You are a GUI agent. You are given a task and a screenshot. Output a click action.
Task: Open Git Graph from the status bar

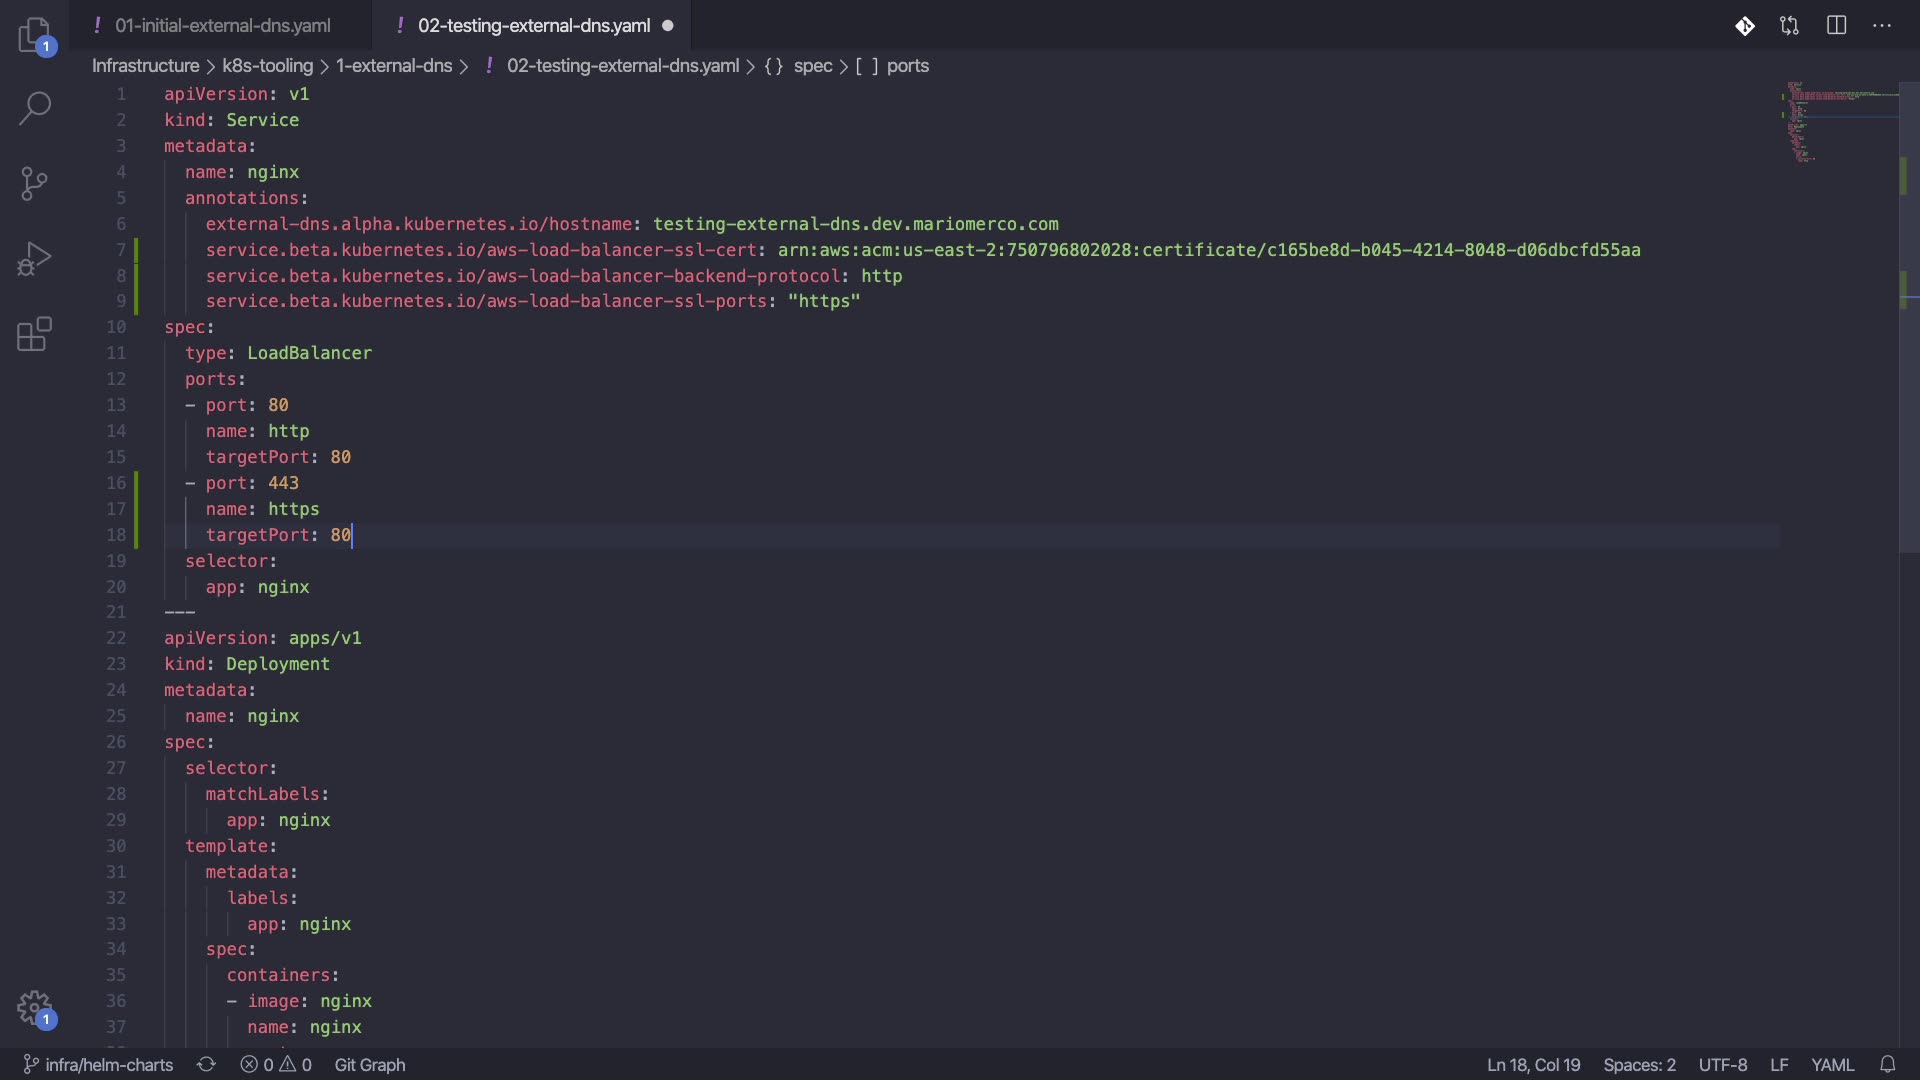(370, 1065)
